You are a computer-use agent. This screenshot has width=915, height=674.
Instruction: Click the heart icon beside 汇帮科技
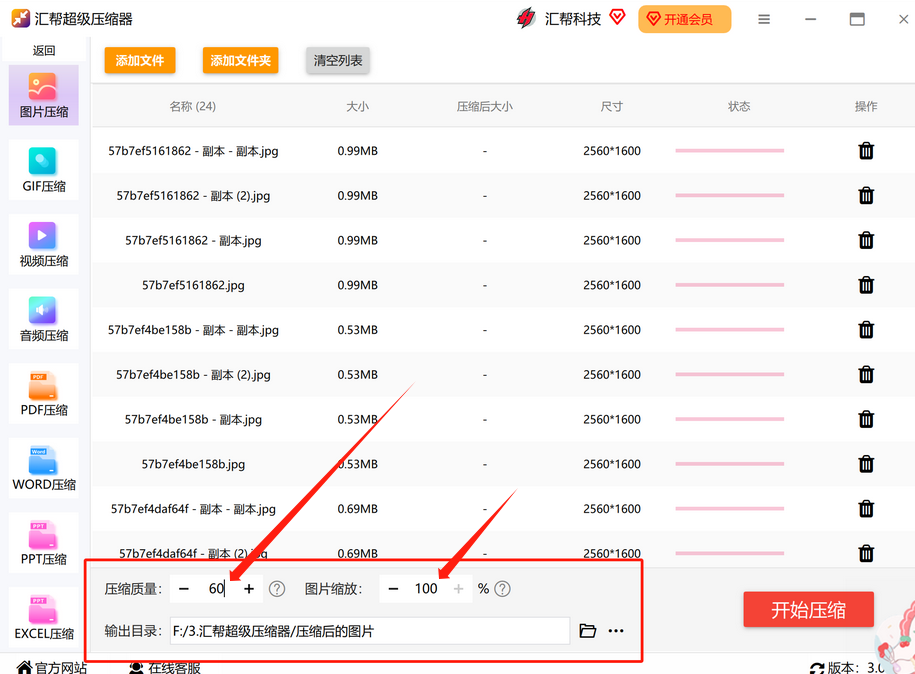coord(617,17)
